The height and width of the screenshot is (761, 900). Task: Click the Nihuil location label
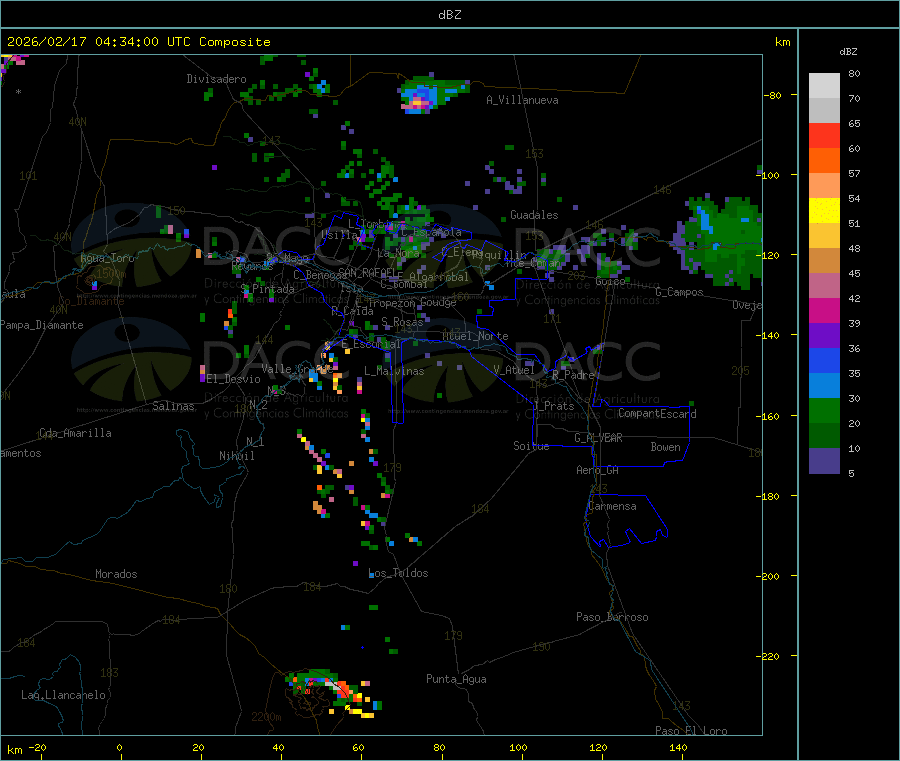236,456
